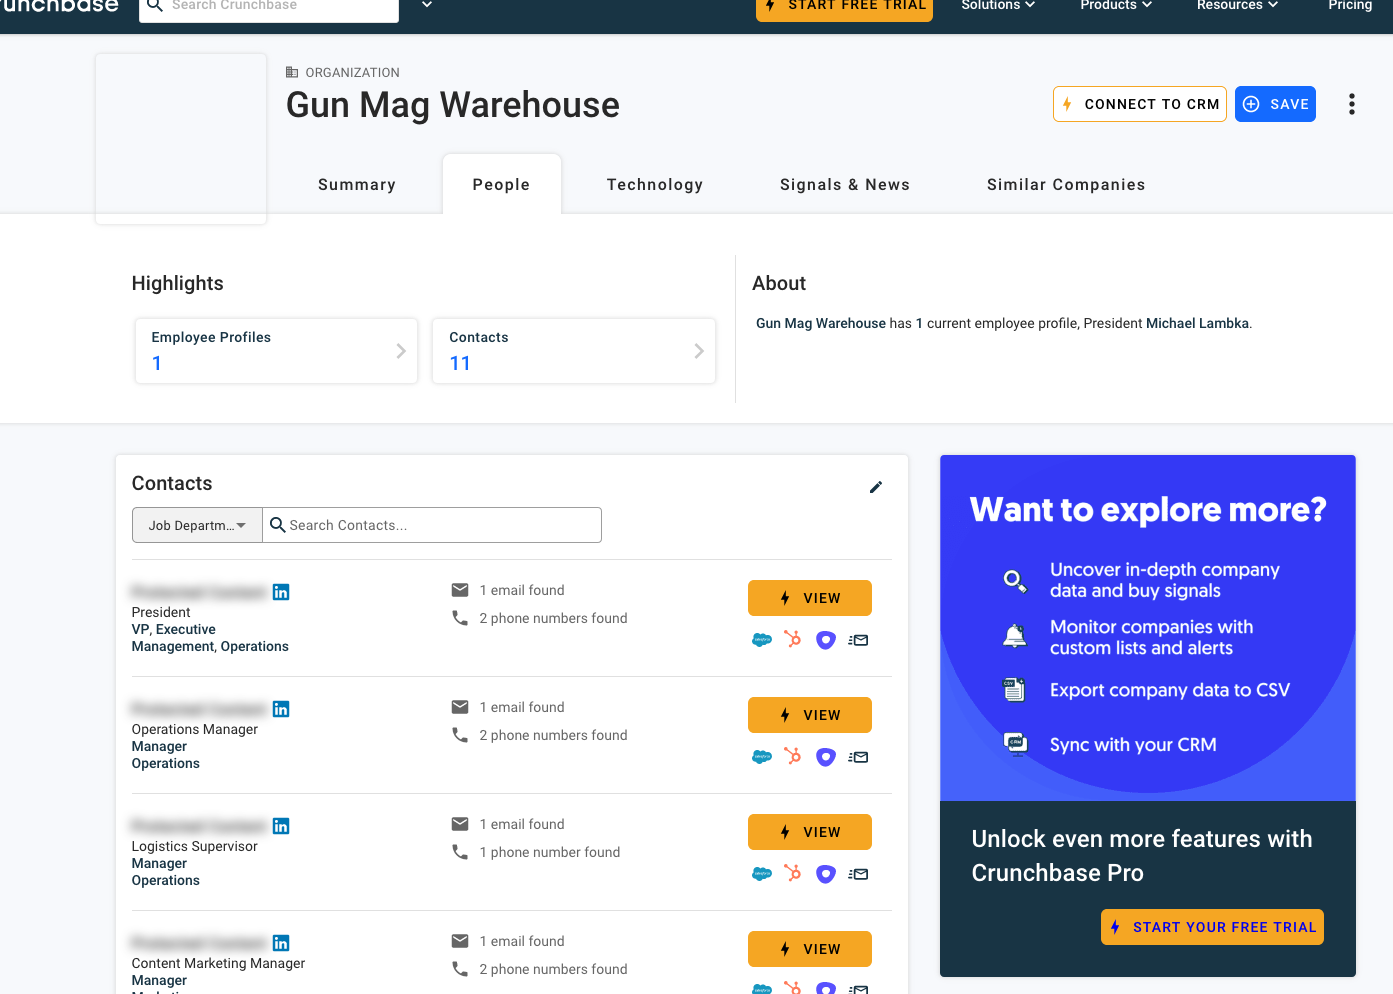Switch to the Summary tab
The width and height of the screenshot is (1393, 994).
point(357,184)
